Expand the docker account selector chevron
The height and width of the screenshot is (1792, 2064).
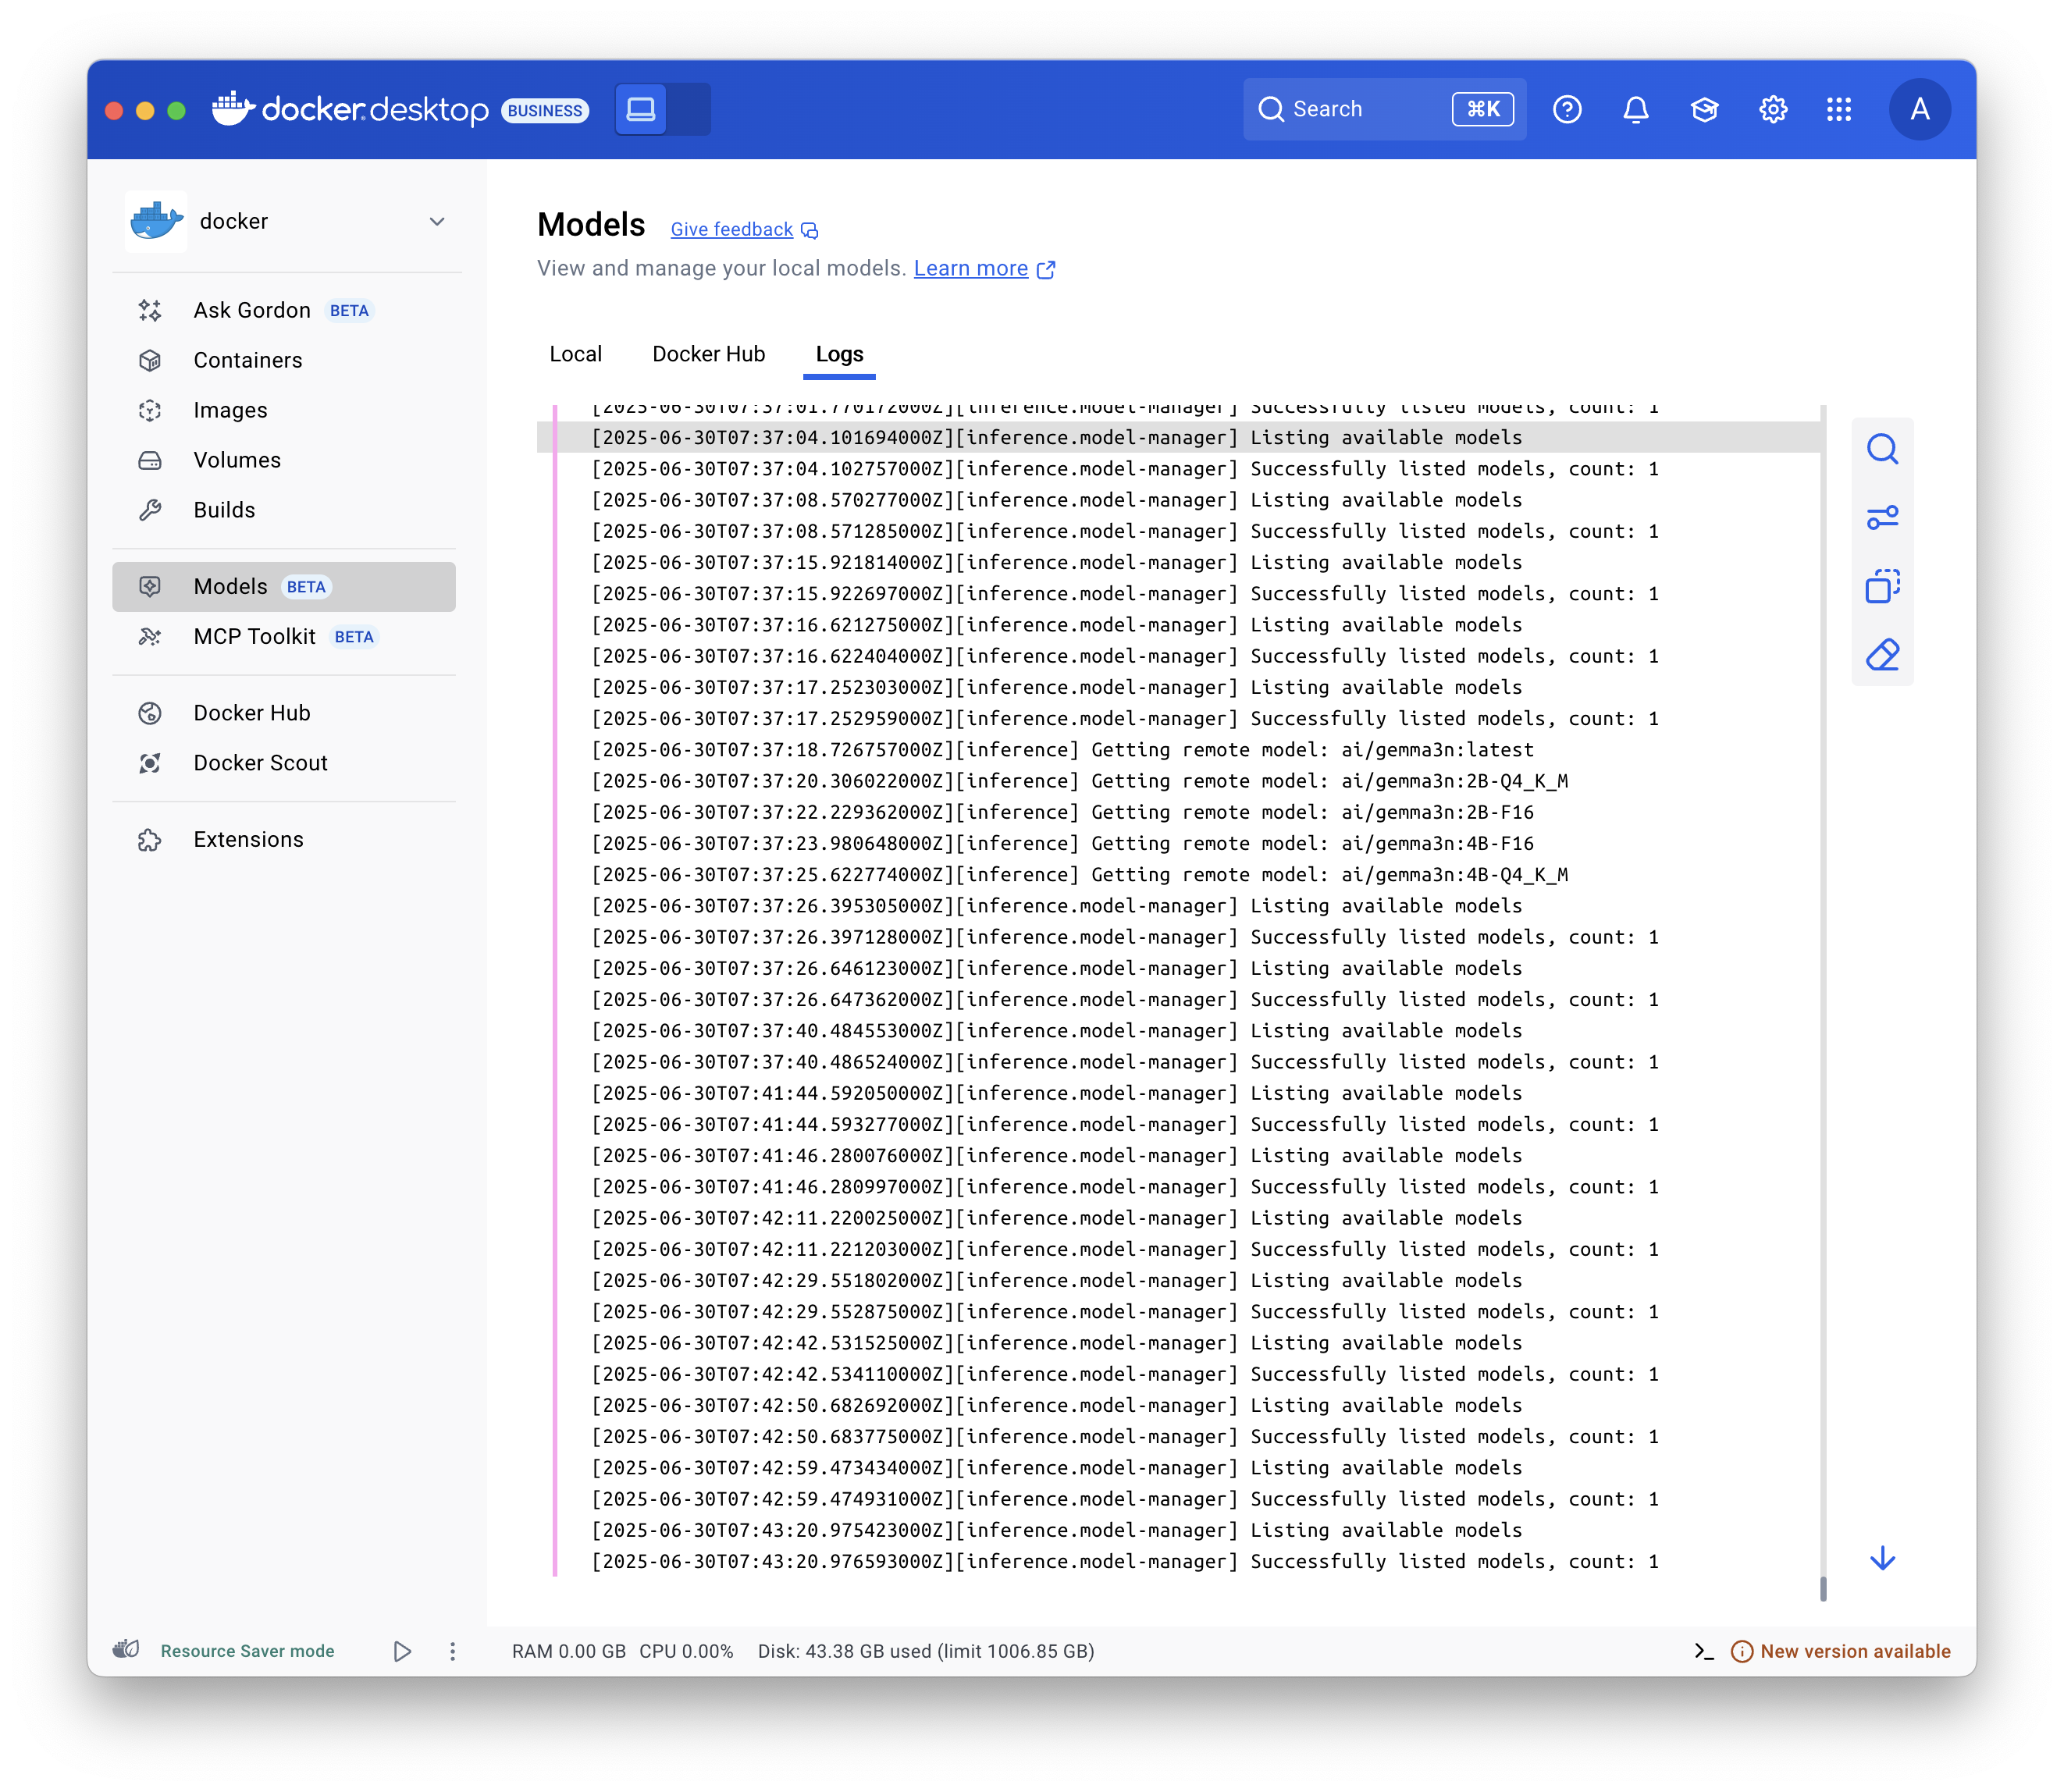coord(437,222)
